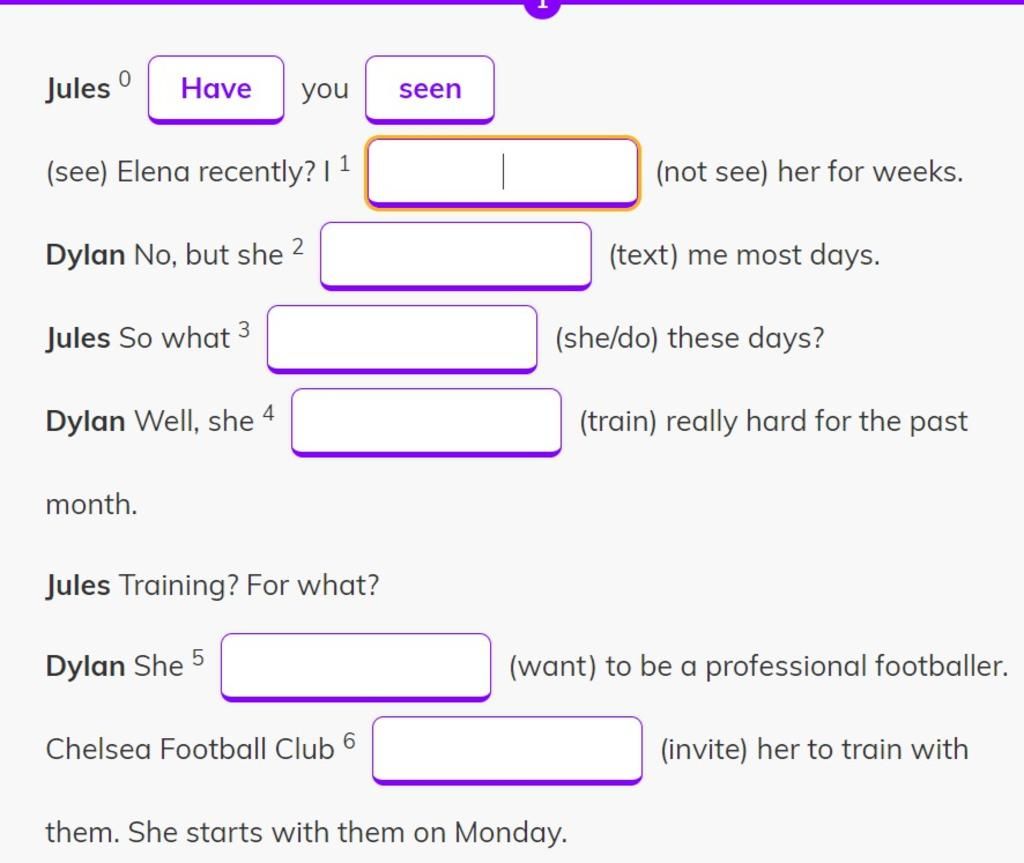Screen dimensions: 1024x863
Task: Click the superscript 0 example marker
Action: coord(124,78)
